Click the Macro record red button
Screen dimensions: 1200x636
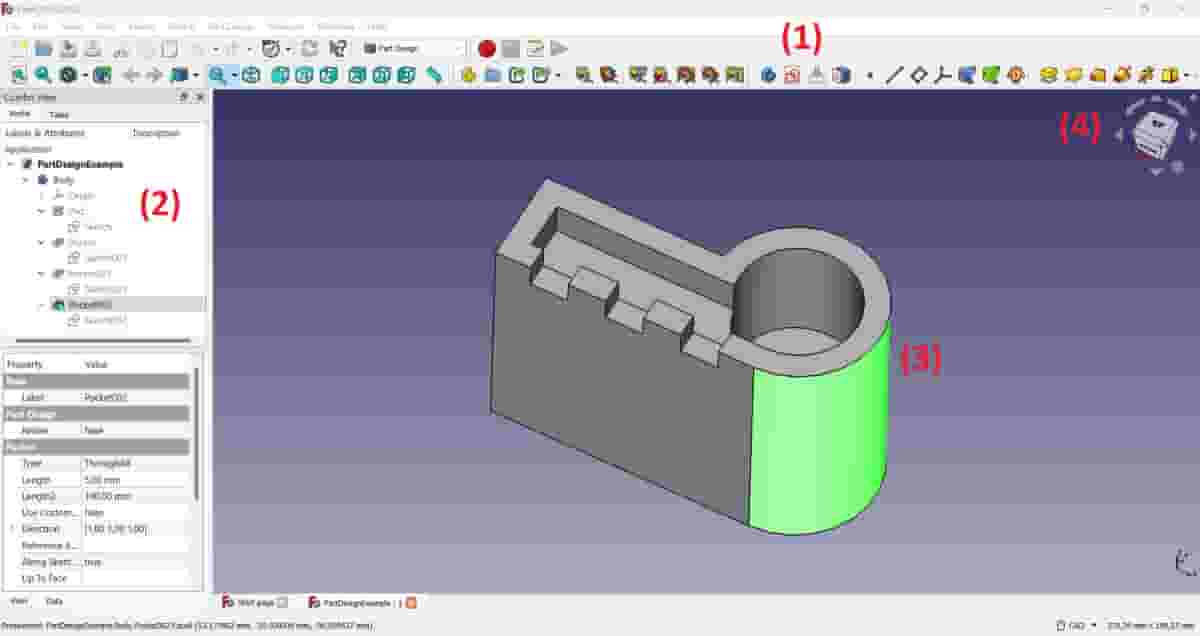(488, 47)
